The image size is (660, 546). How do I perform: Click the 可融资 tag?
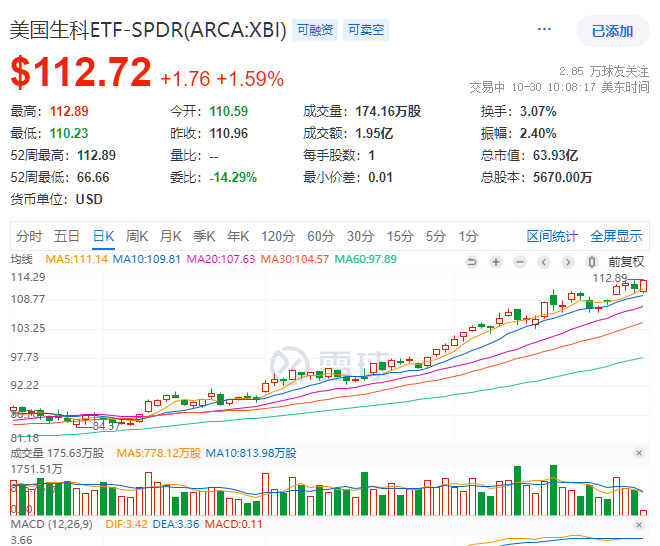(x=315, y=30)
